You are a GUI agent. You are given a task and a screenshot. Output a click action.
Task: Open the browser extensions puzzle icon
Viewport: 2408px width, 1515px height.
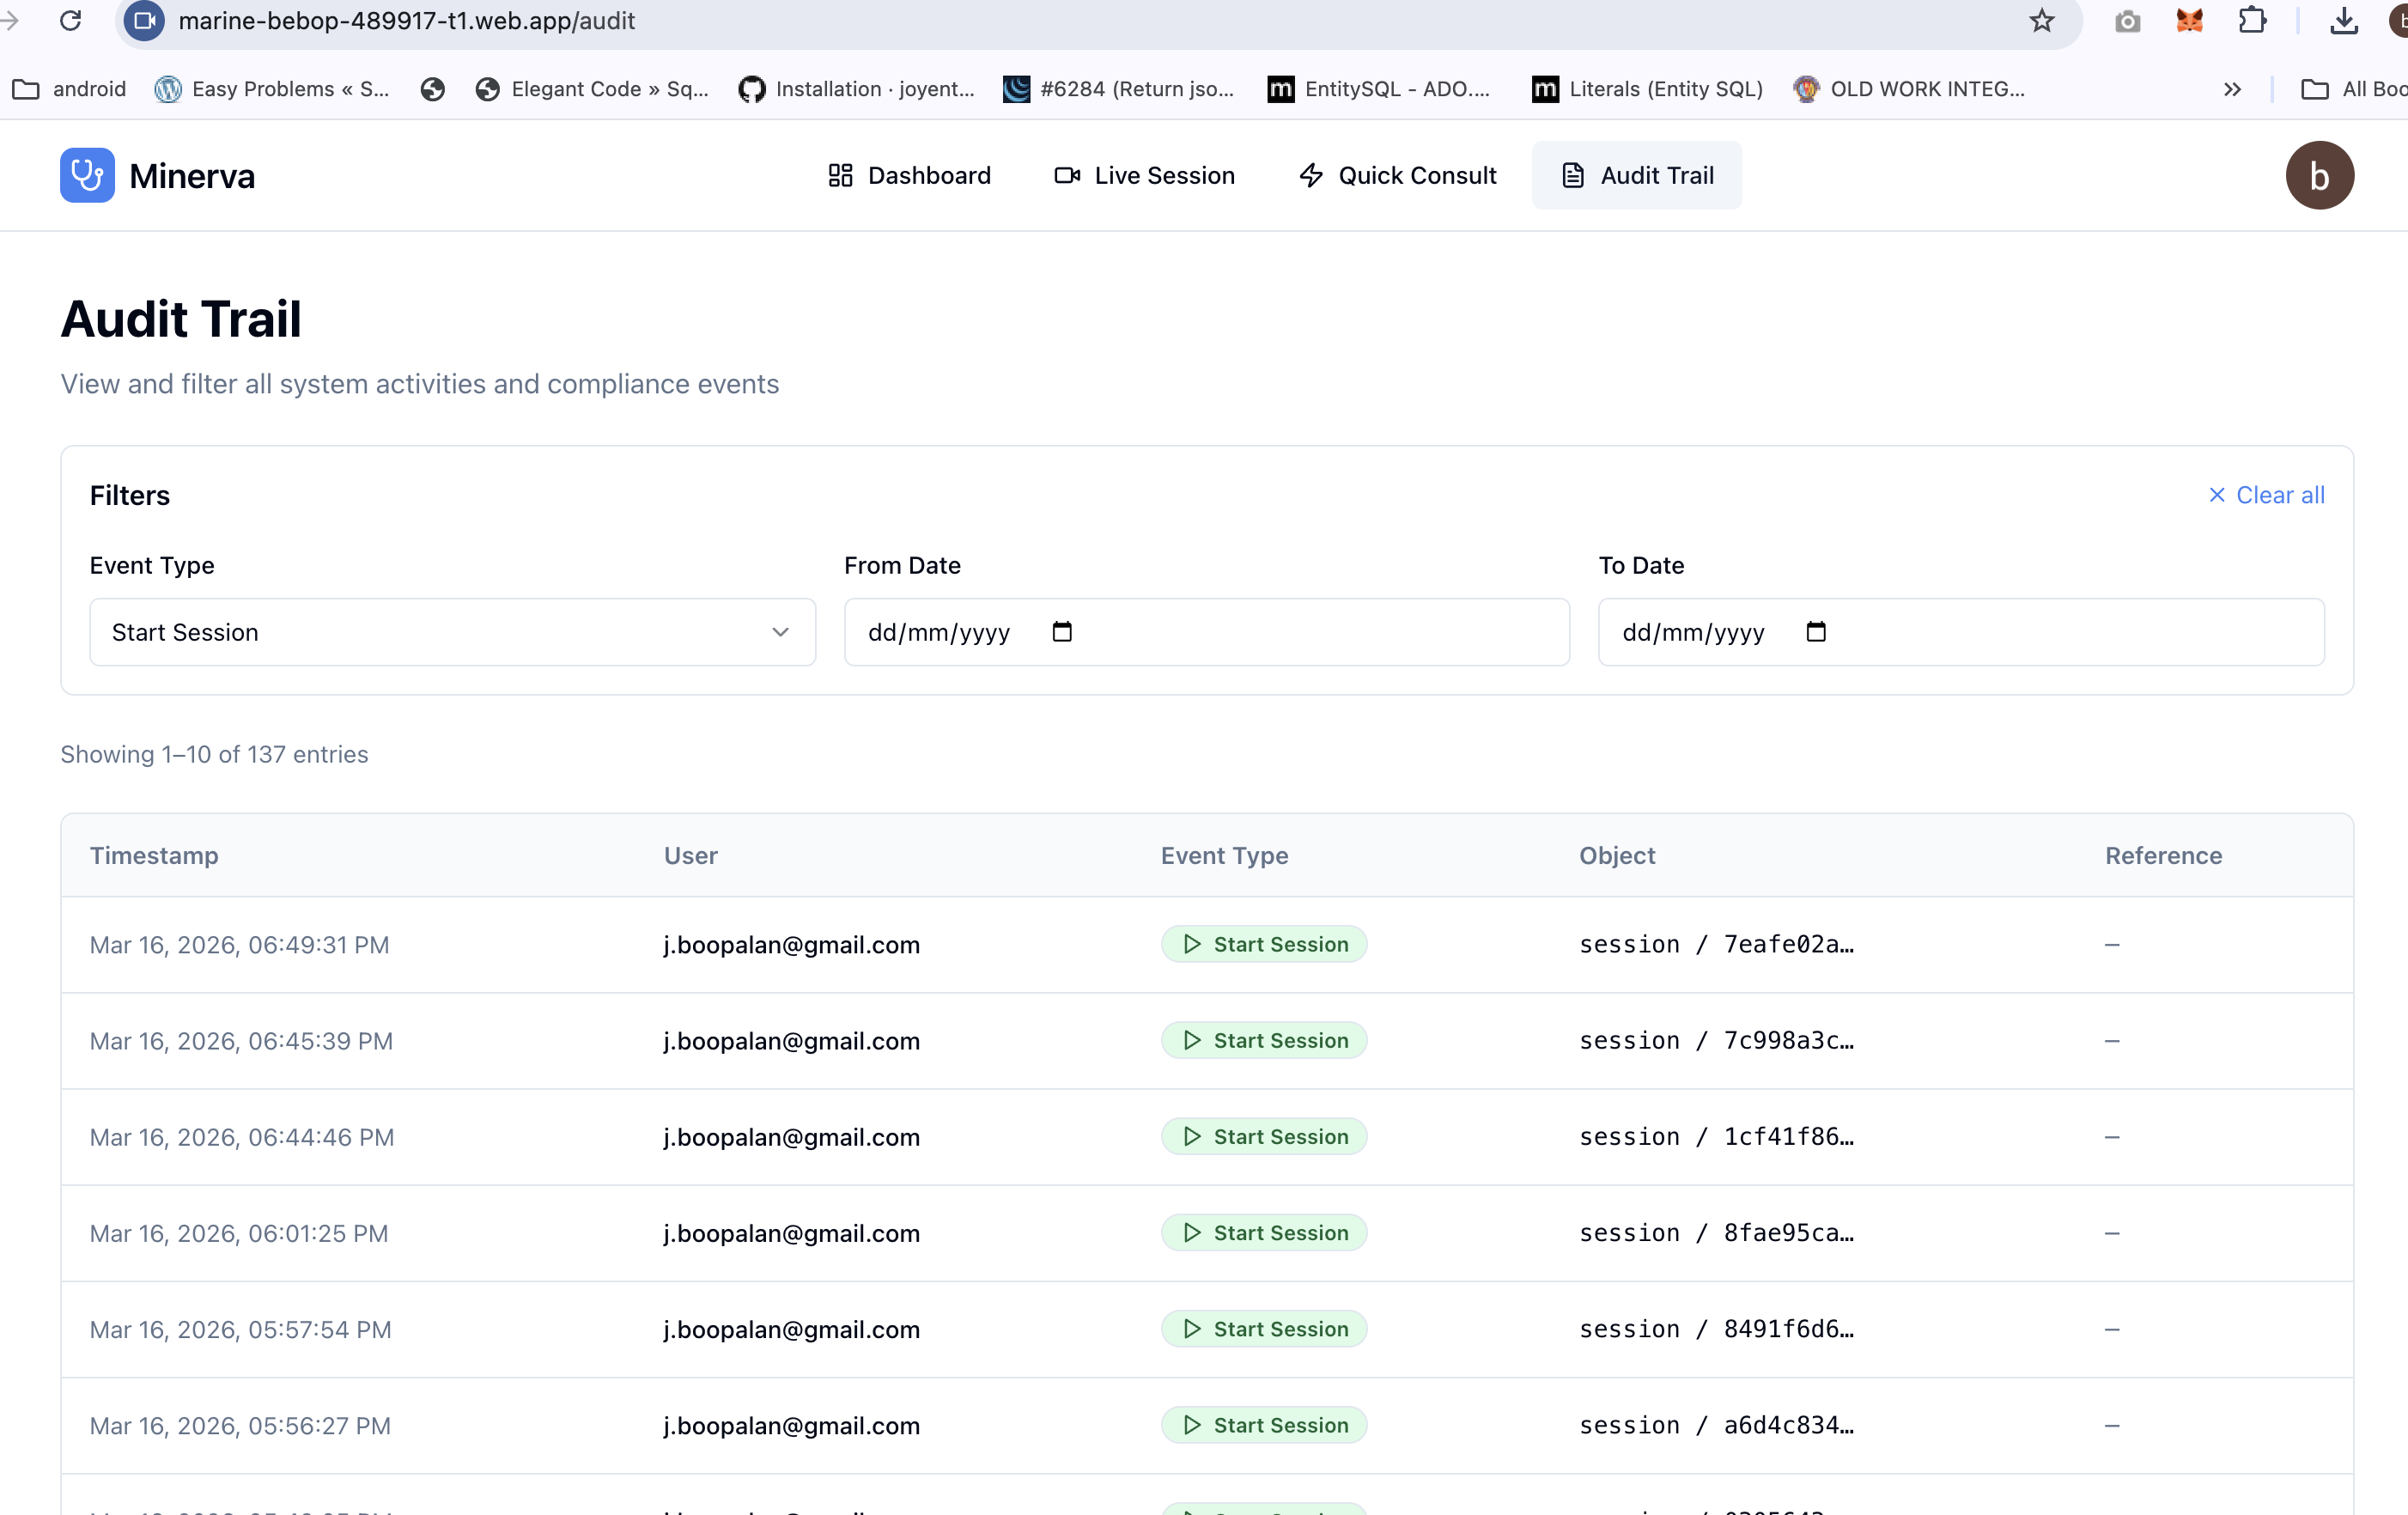point(2252,21)
